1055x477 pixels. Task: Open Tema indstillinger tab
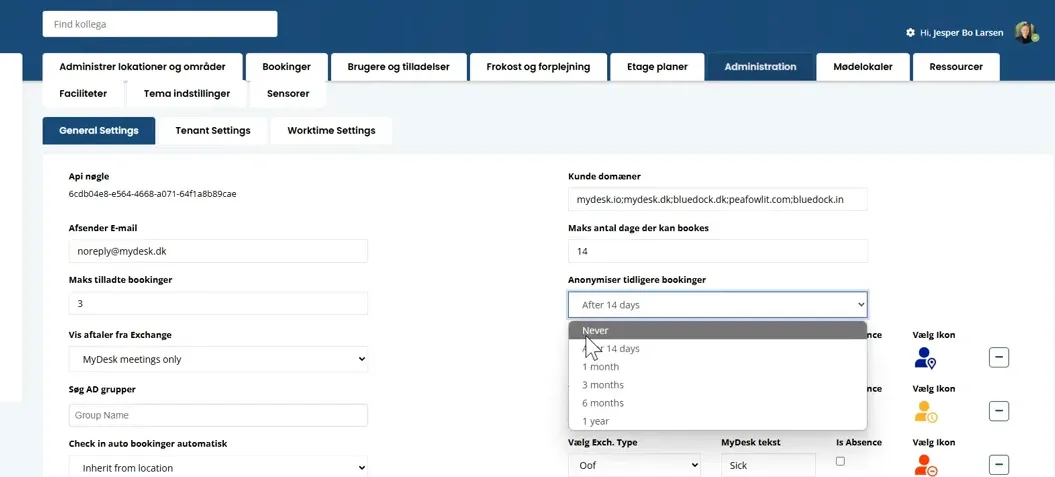coord(187,94)
